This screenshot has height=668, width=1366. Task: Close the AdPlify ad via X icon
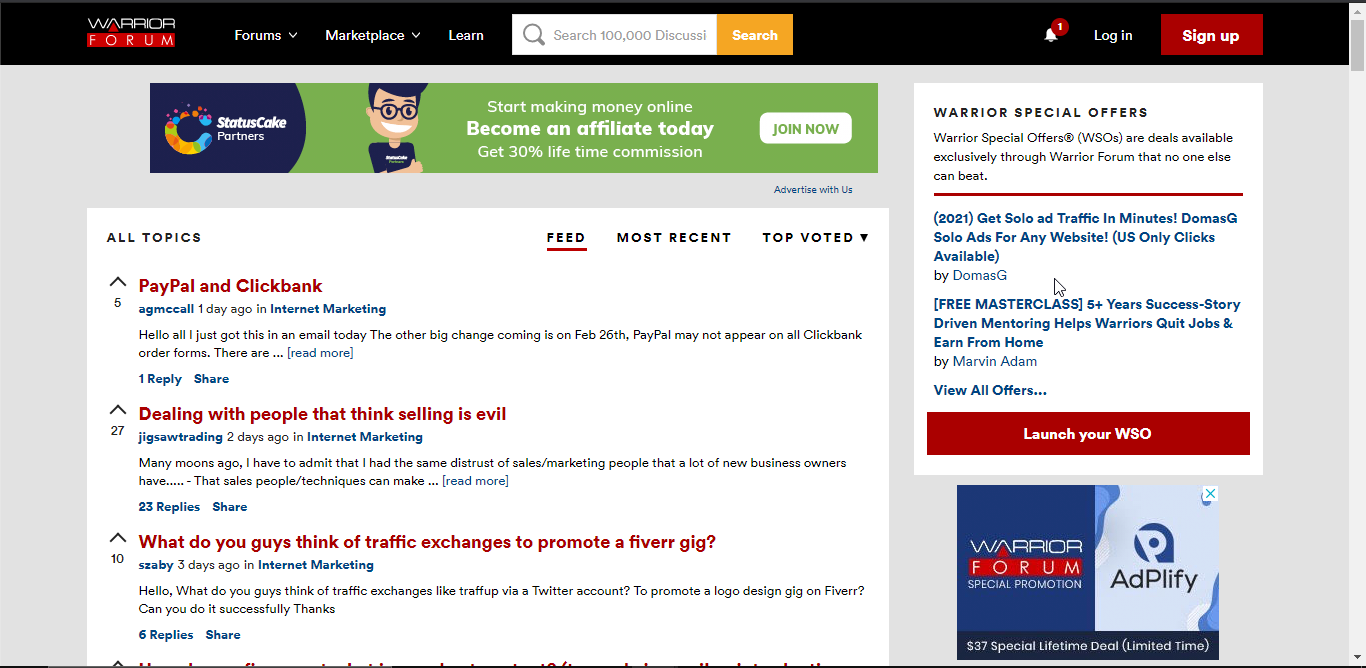click(x=1210, y=494)
